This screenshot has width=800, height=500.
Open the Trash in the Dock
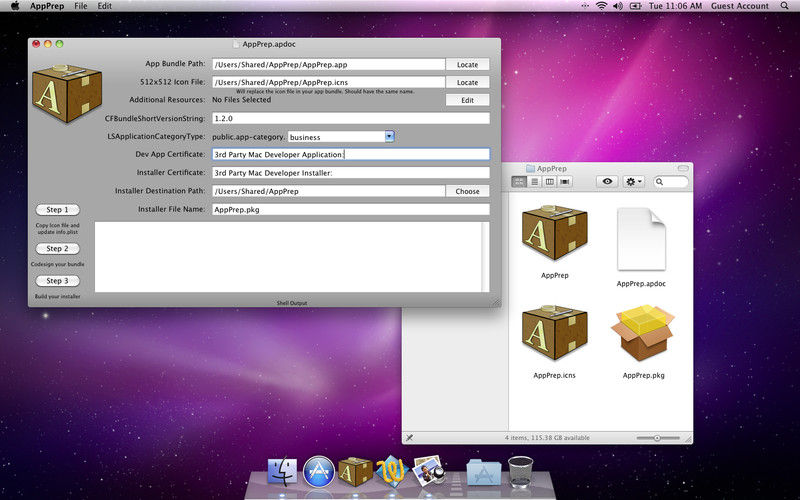point(520,471)
